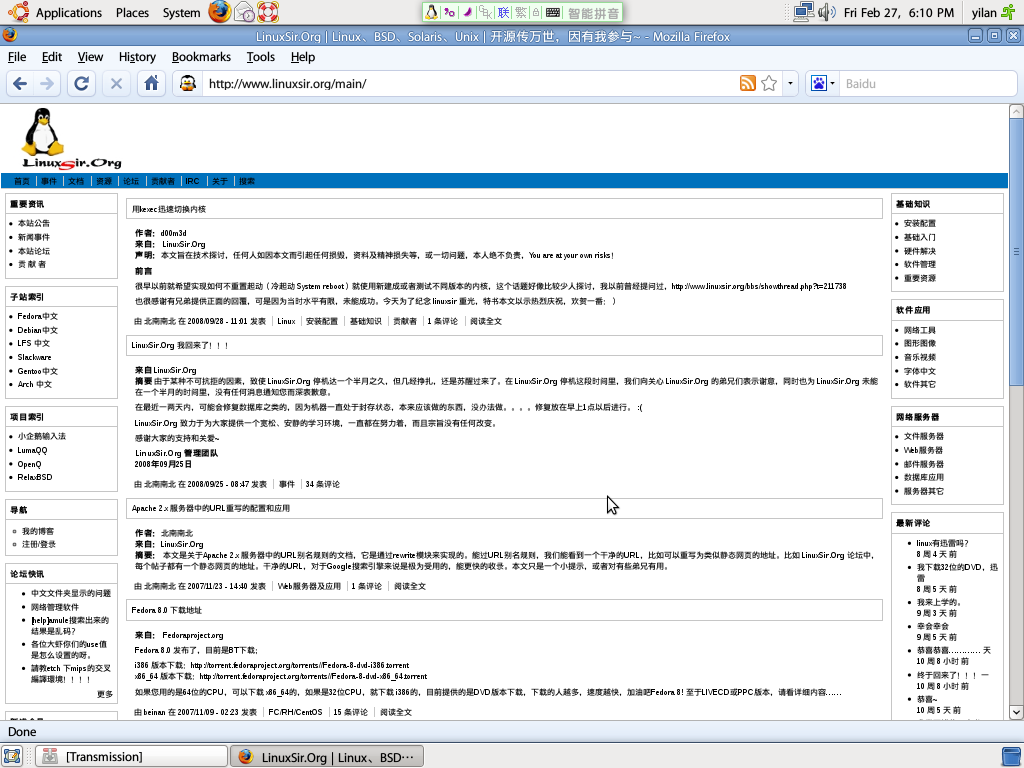Open the Baidu search engine selector
The image size is (1024, 768).
(822, 84)
